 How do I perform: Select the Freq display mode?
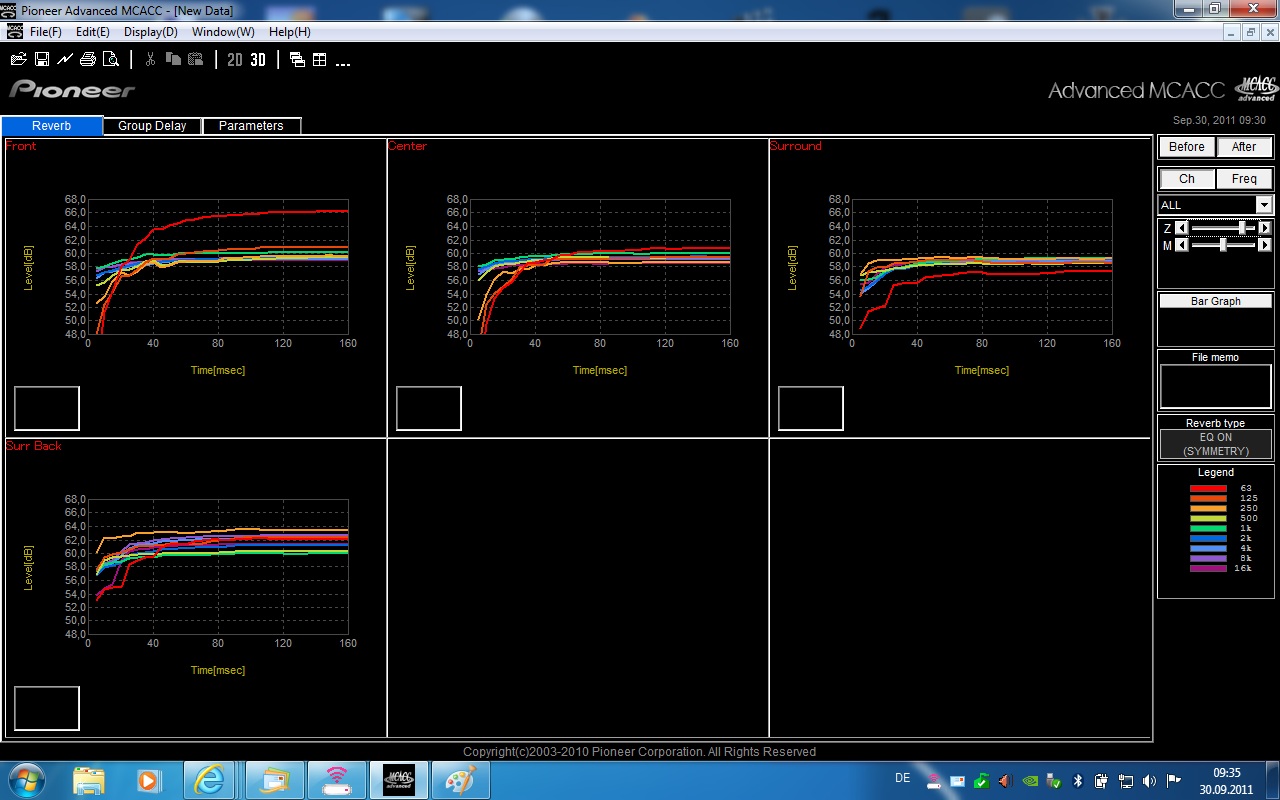coord(1244,179)
